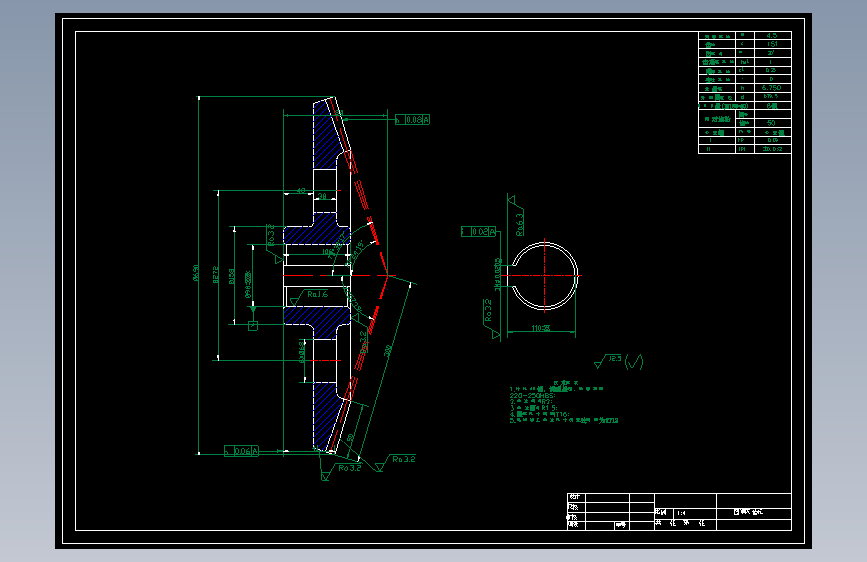The width and height of the screenshot is (867, 562).
Task: Click the keyway circle outline in the bore view
Action: point(545,275)
